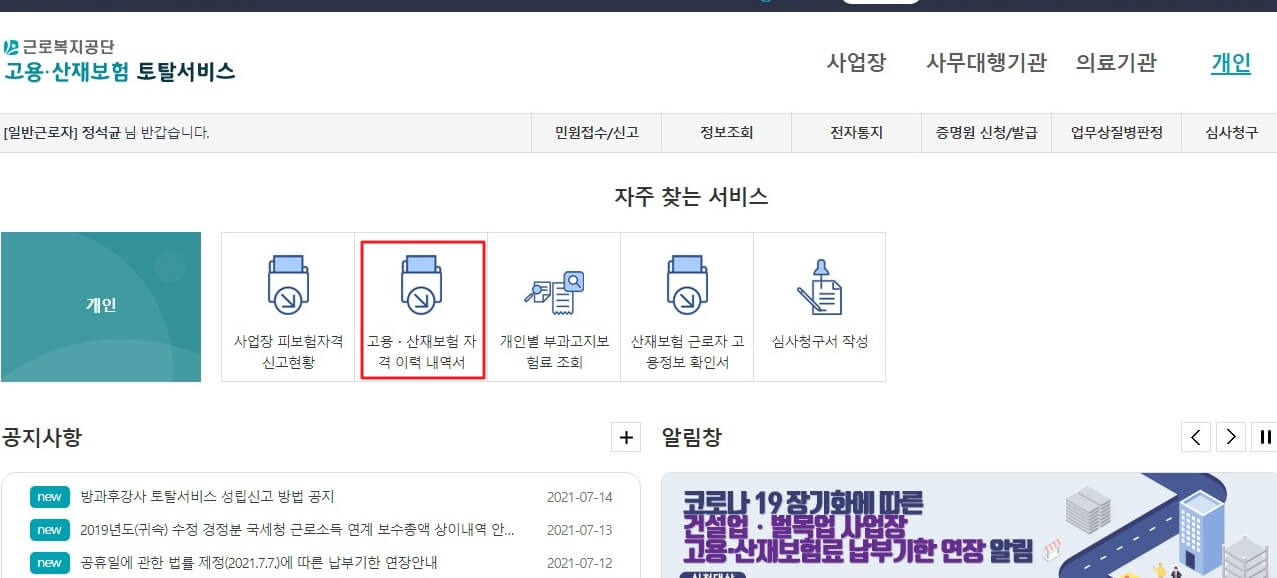
Task: Click the plus icon beside 공지사항
Action: pyautogui.click(x=627, y=437)
